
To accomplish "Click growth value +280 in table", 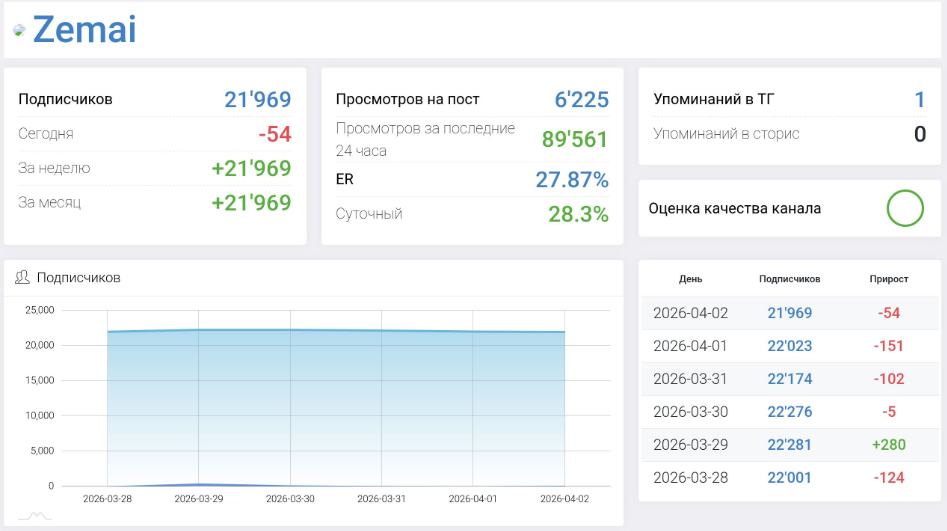I will 889,445.
